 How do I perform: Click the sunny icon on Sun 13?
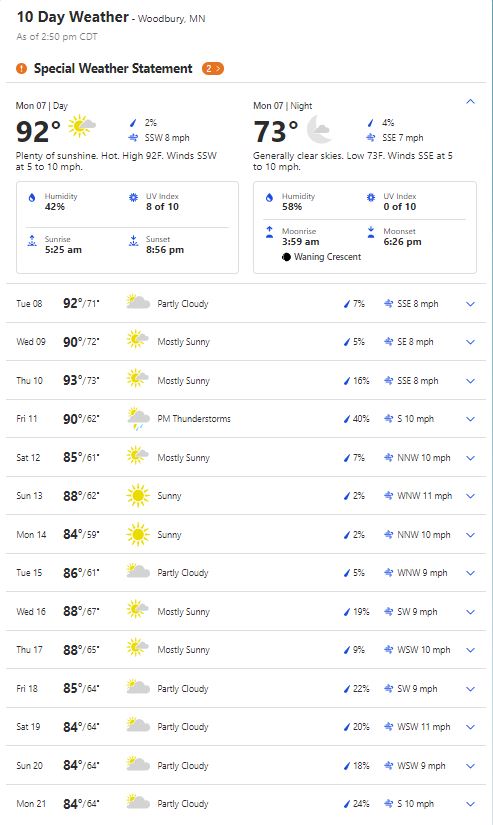(x=138, y=496)
